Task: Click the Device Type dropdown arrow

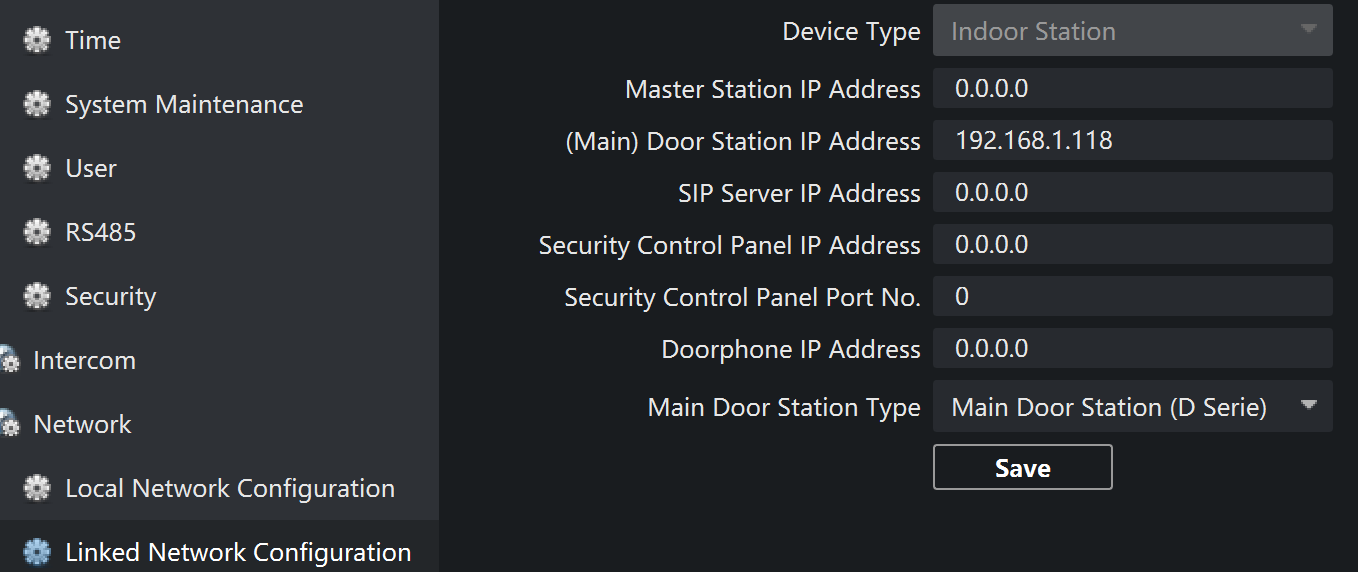Action: 1308,30
